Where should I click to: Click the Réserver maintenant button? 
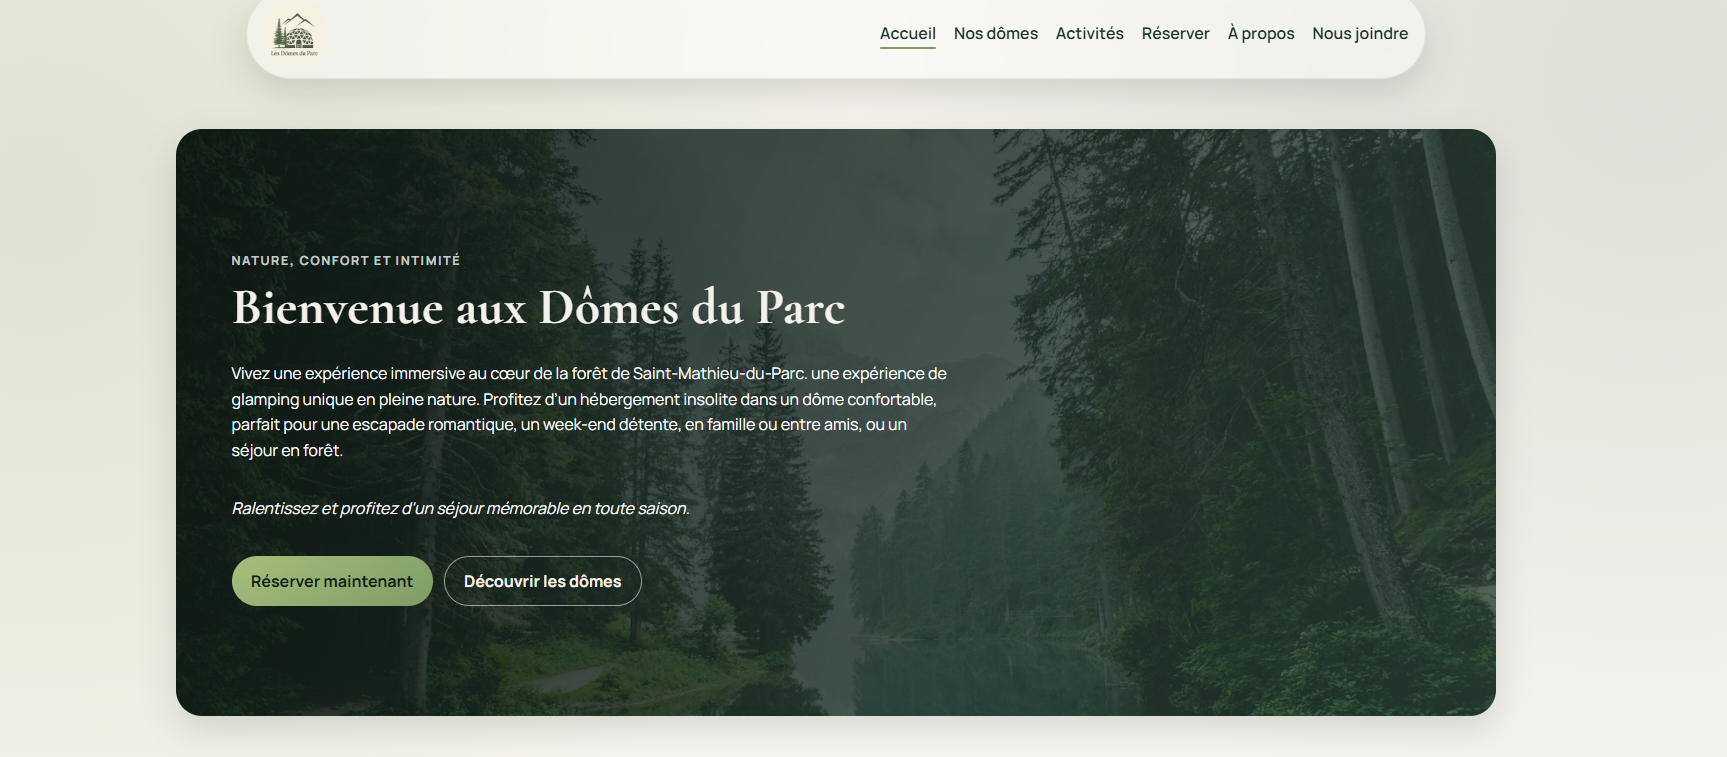[332, 581]
